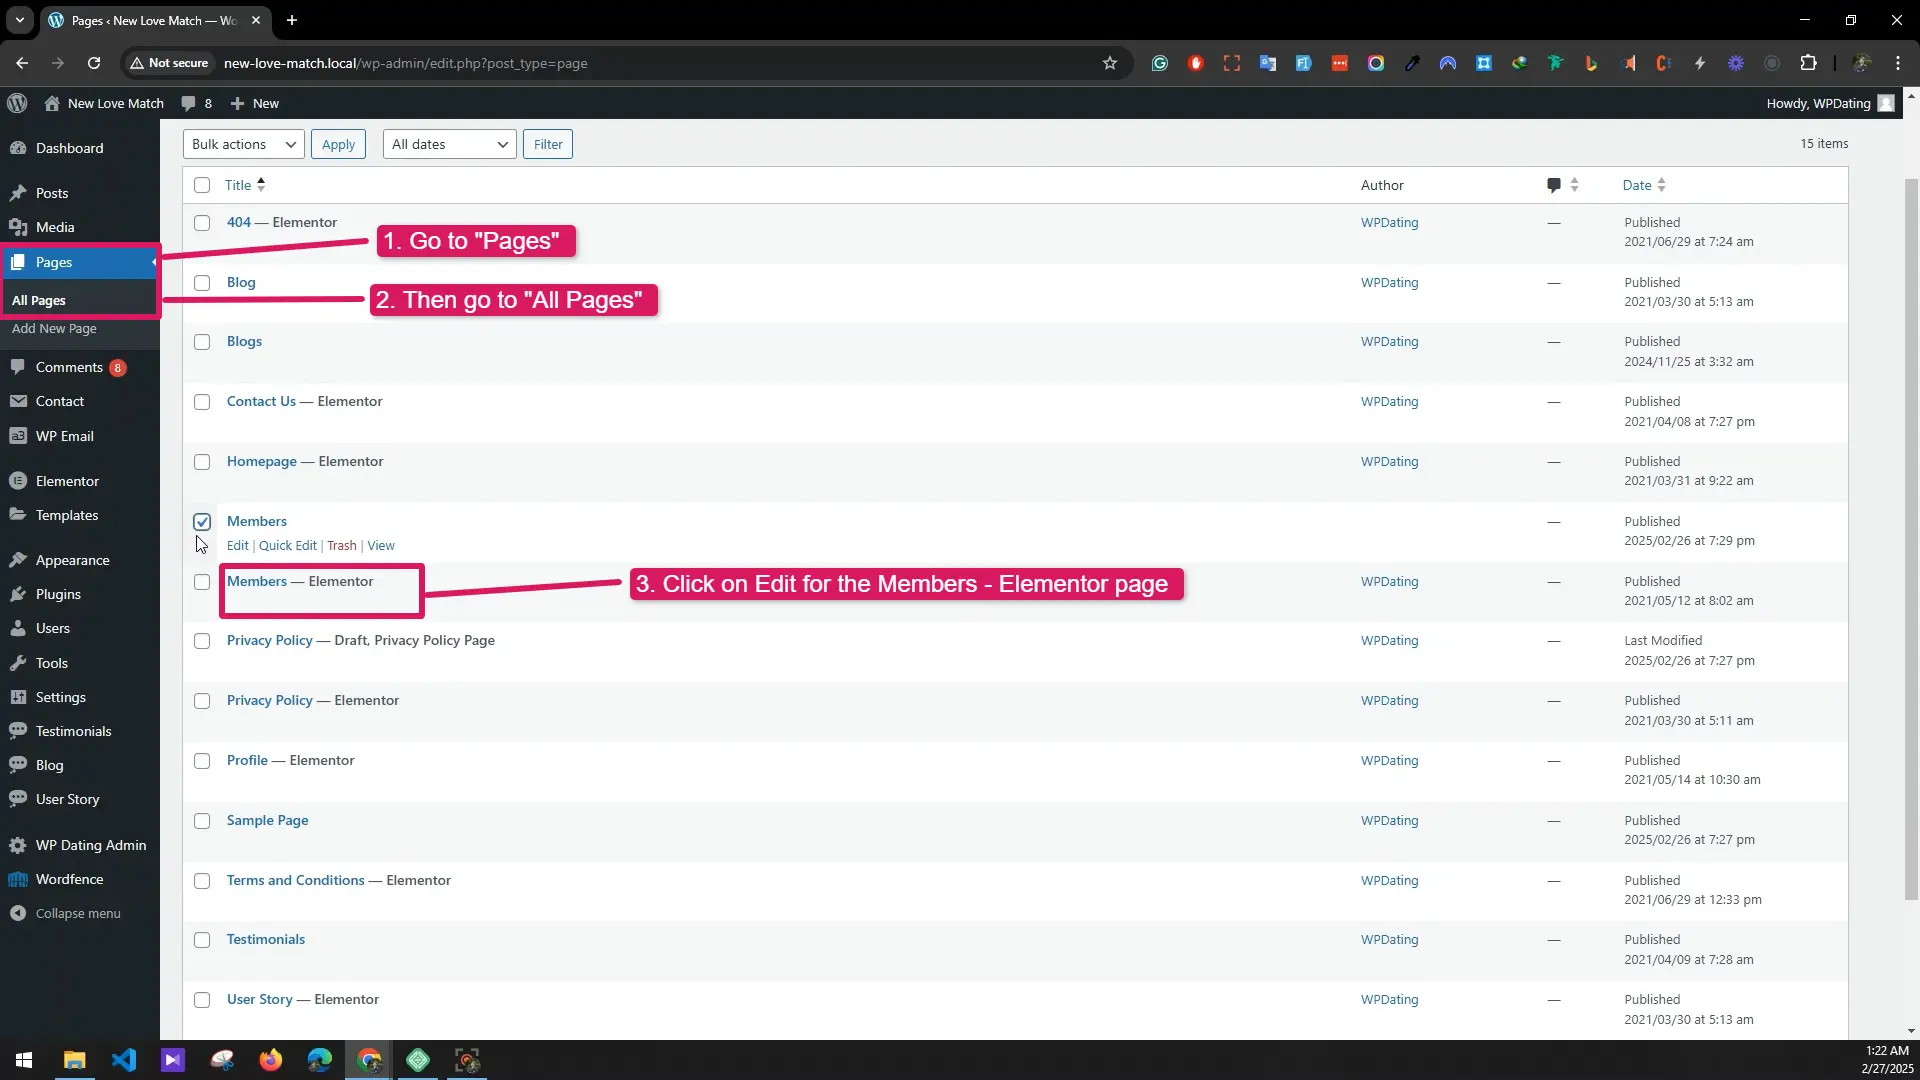Viewport: 1920px width, 1080px height.
Task: Open the Pages menu in sidebar
Action: 80,262
